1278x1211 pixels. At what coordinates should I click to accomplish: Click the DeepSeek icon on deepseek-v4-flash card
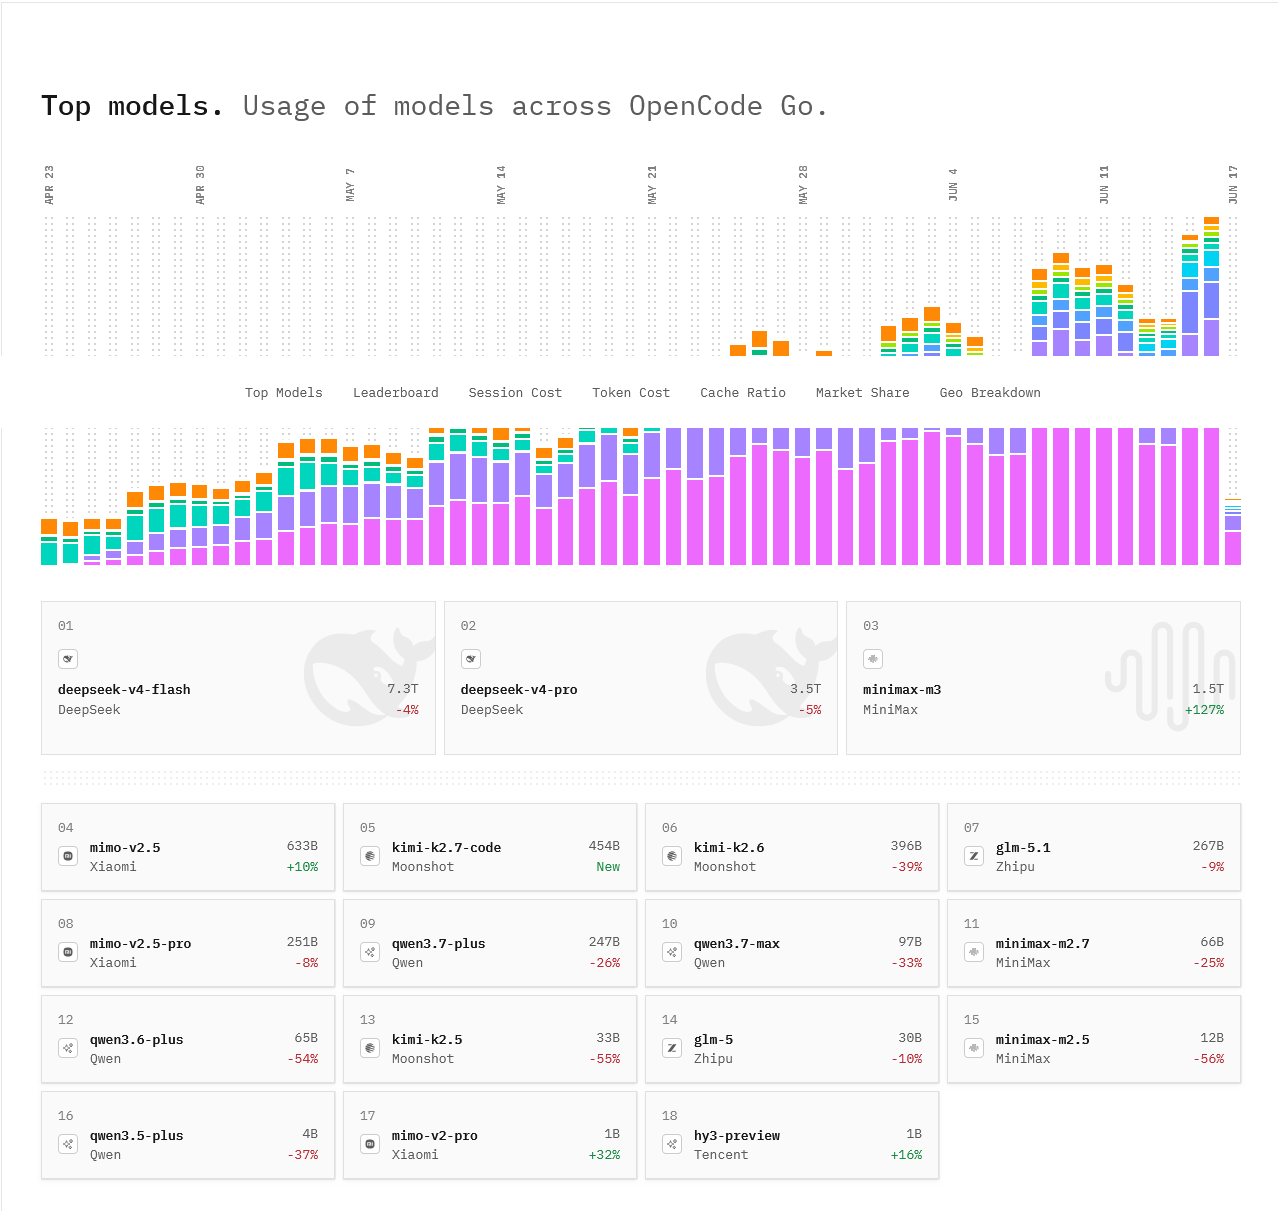pyautogui.click(x=68, y=659)
